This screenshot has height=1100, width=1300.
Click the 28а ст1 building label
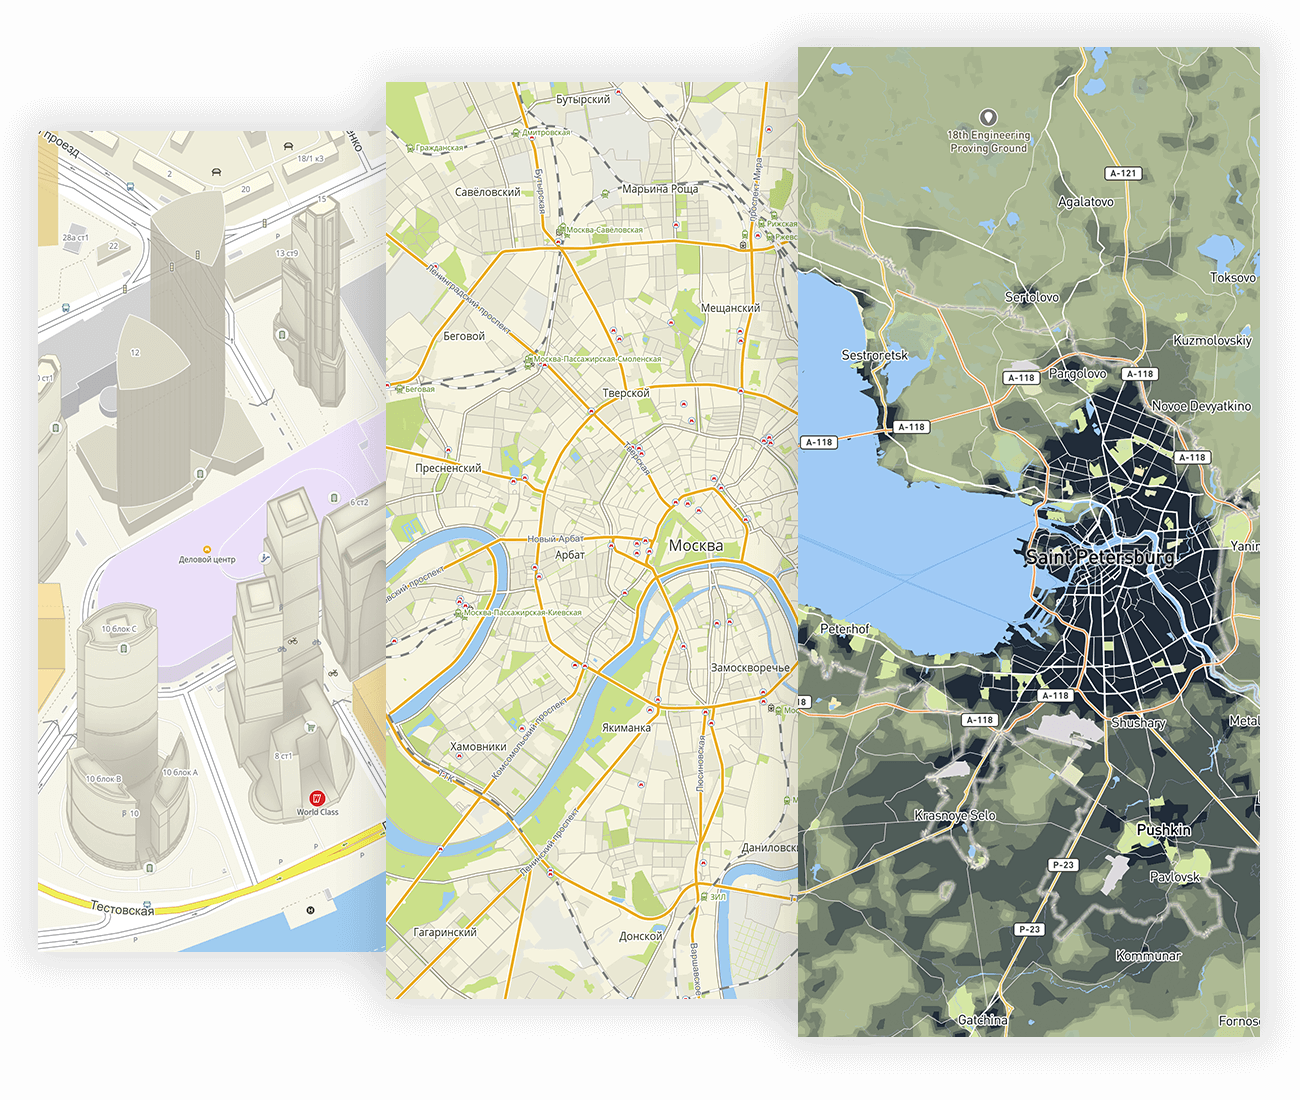tap(76, 238)
